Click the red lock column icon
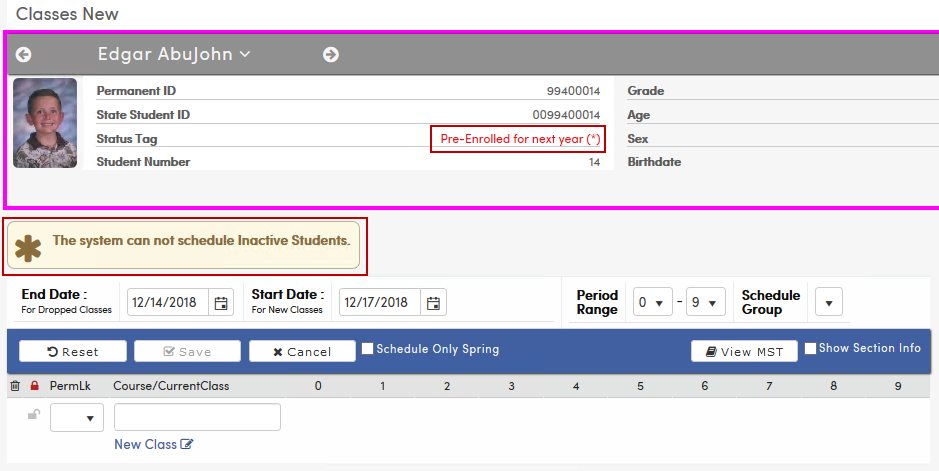 pyautogui.click(x=34, y=386)
